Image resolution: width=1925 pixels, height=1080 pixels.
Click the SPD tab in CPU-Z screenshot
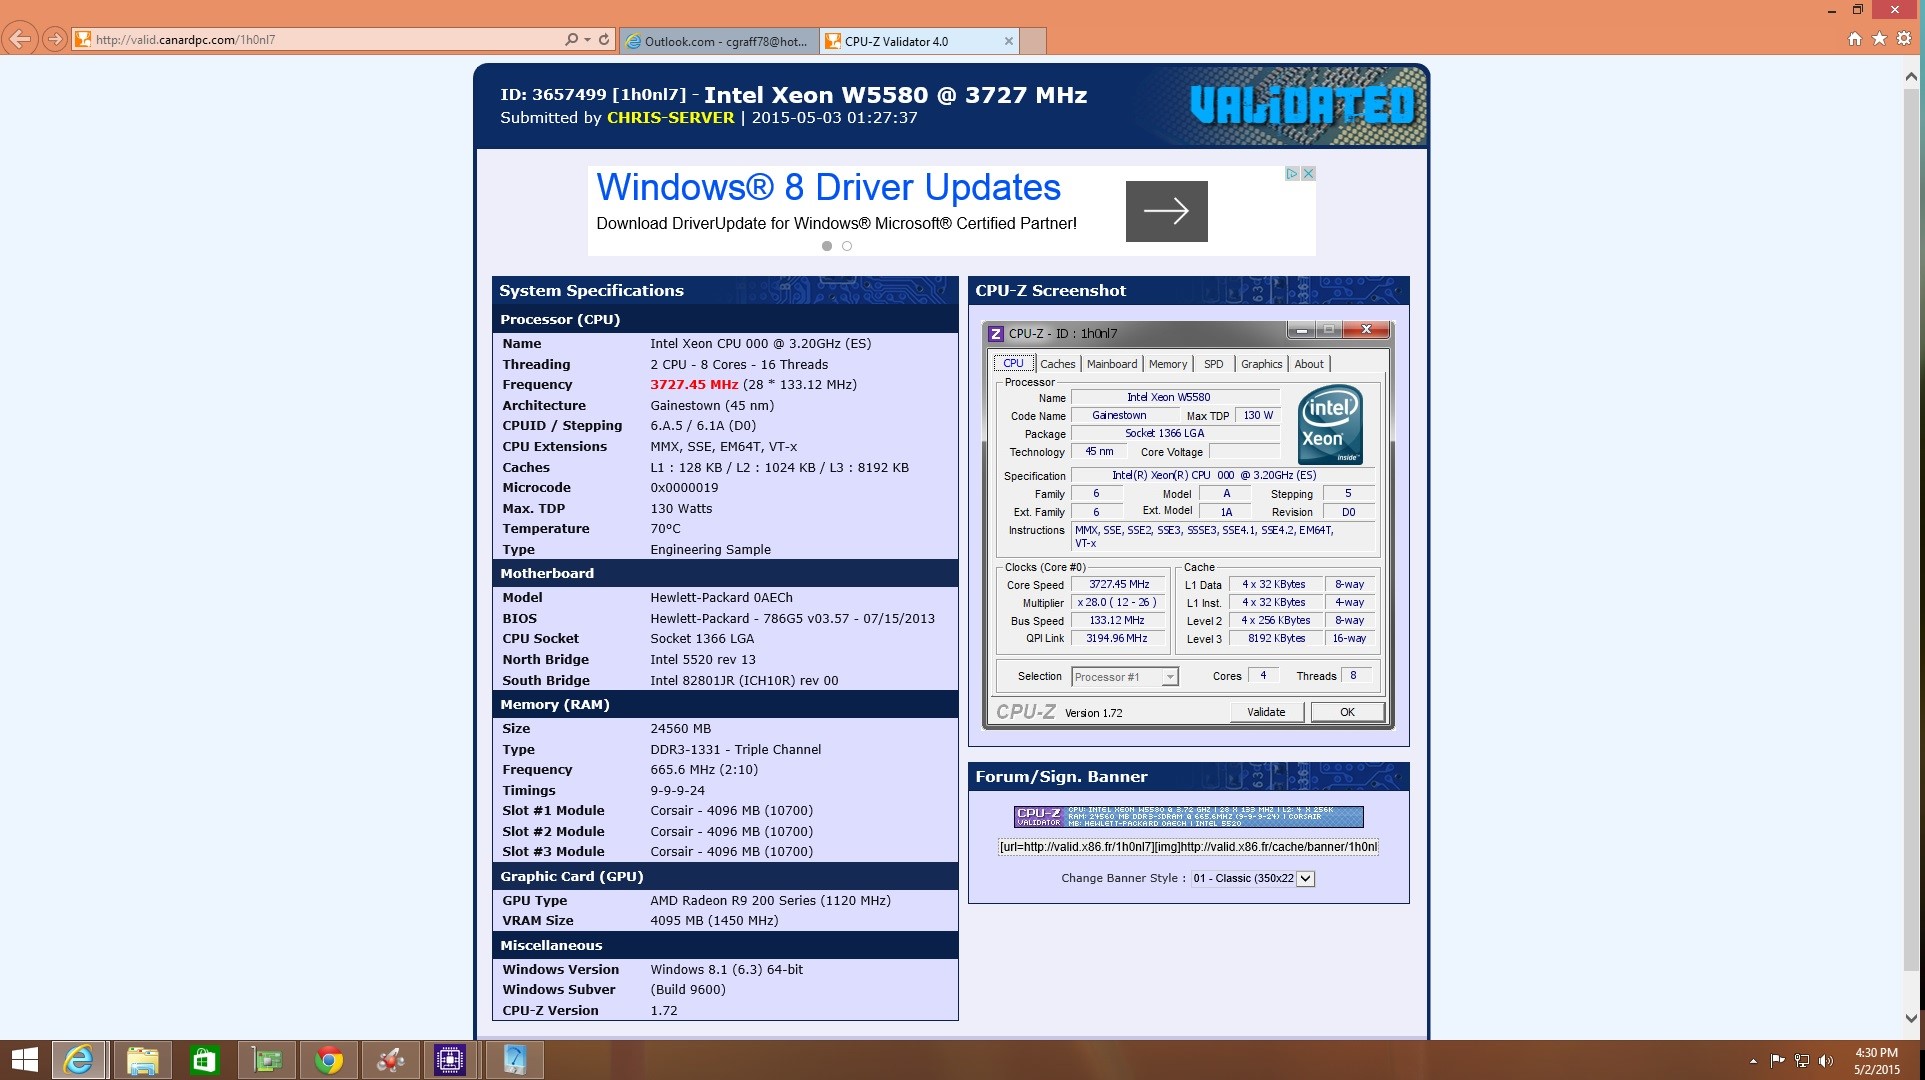[x=1213, y=364]
